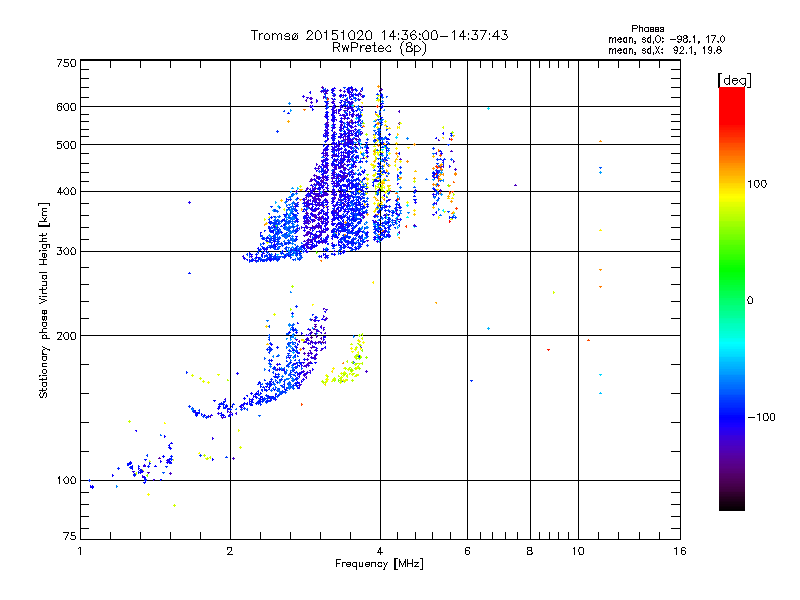This screenshot has height=600, width=800.
Task: Click y-axis tick label '400'
Action: click(66, 192)
